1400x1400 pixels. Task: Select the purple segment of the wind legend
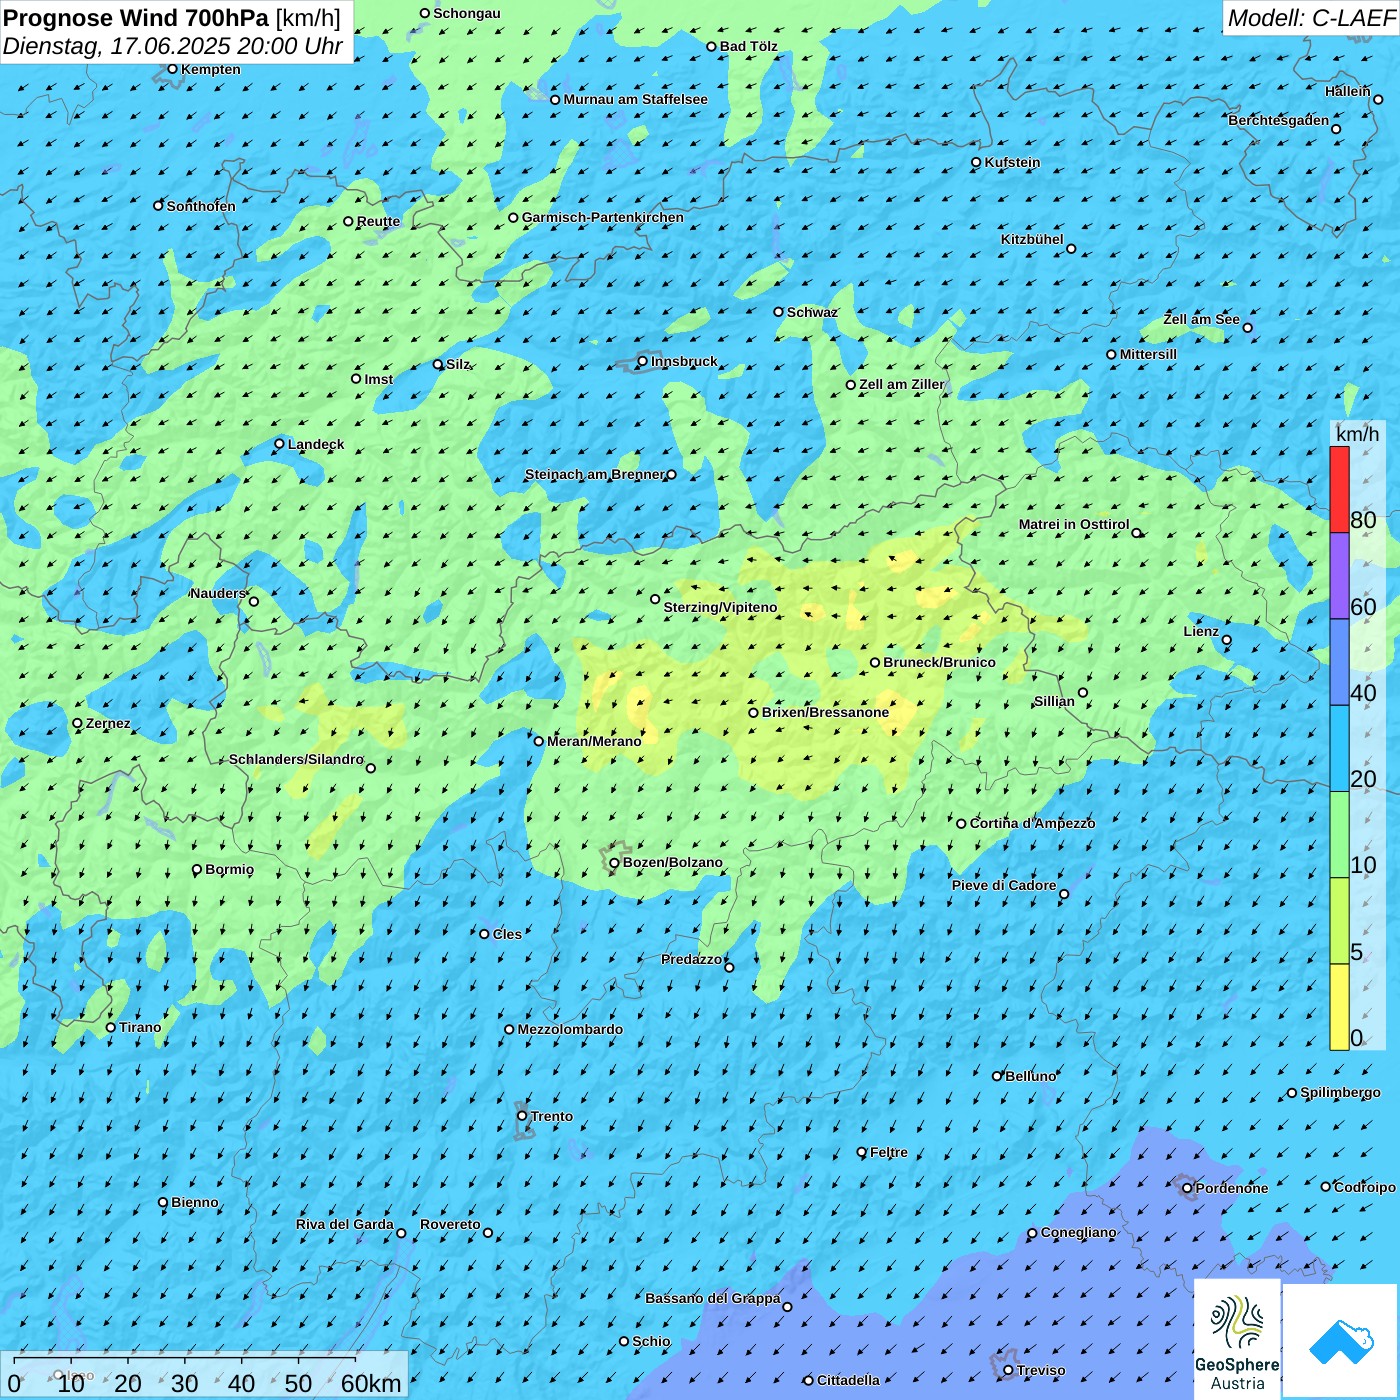1339,576
